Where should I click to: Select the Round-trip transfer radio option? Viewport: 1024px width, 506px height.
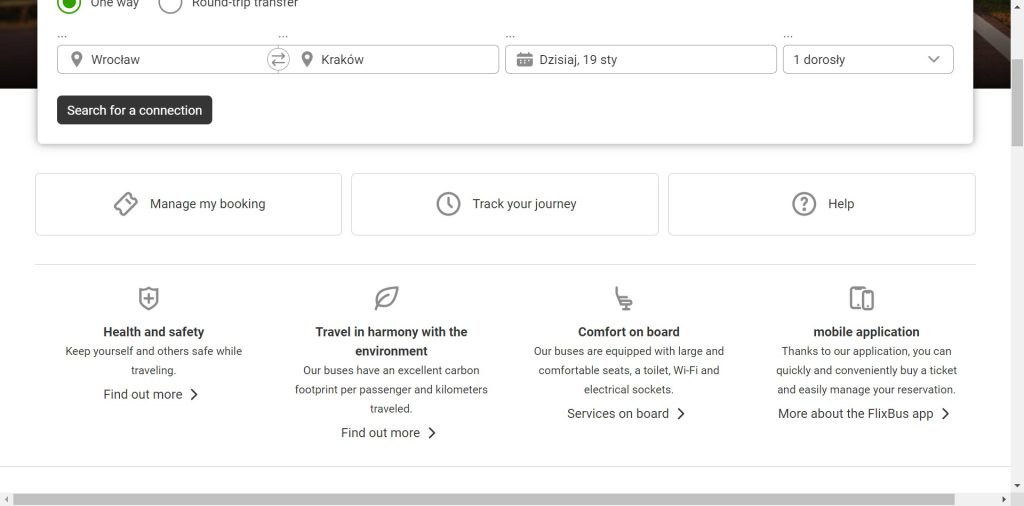(x=171, y=3)
